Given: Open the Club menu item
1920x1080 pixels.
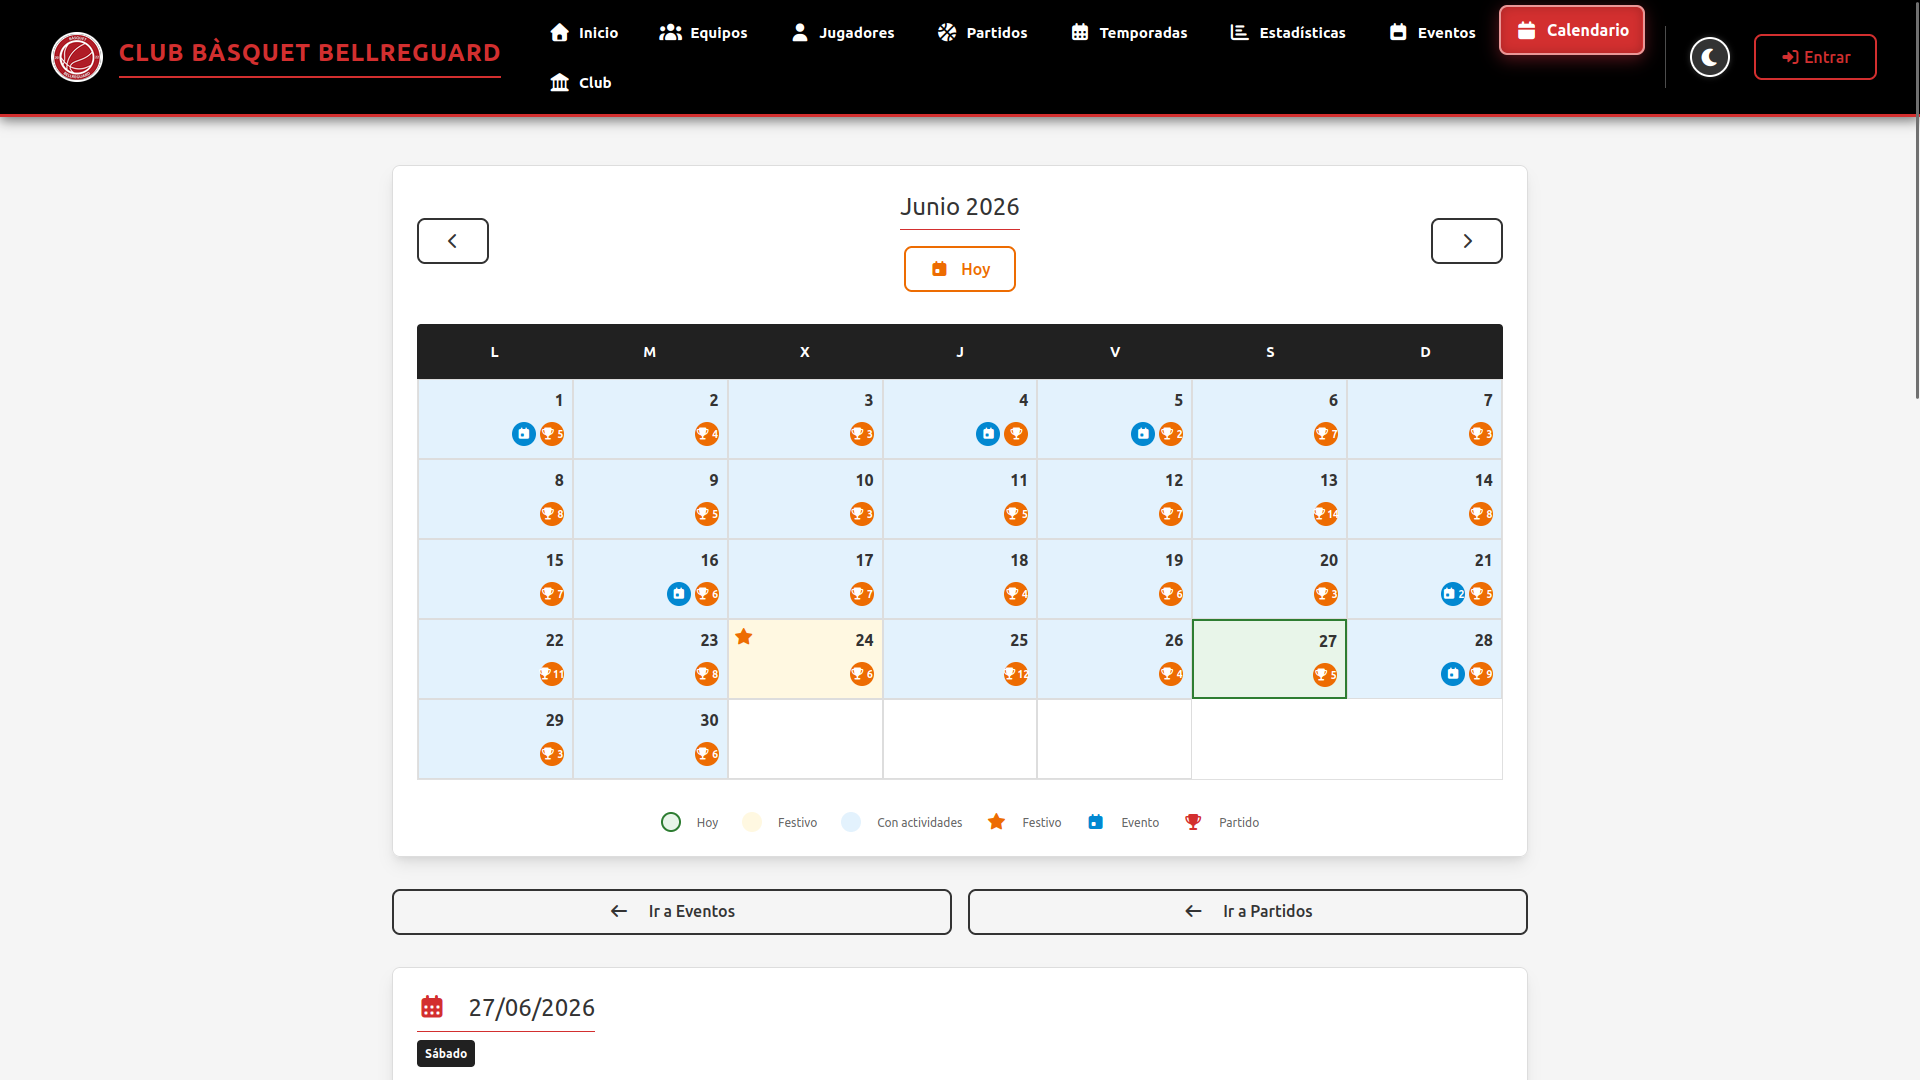Looking at the screenshot, I should [580, 82].
